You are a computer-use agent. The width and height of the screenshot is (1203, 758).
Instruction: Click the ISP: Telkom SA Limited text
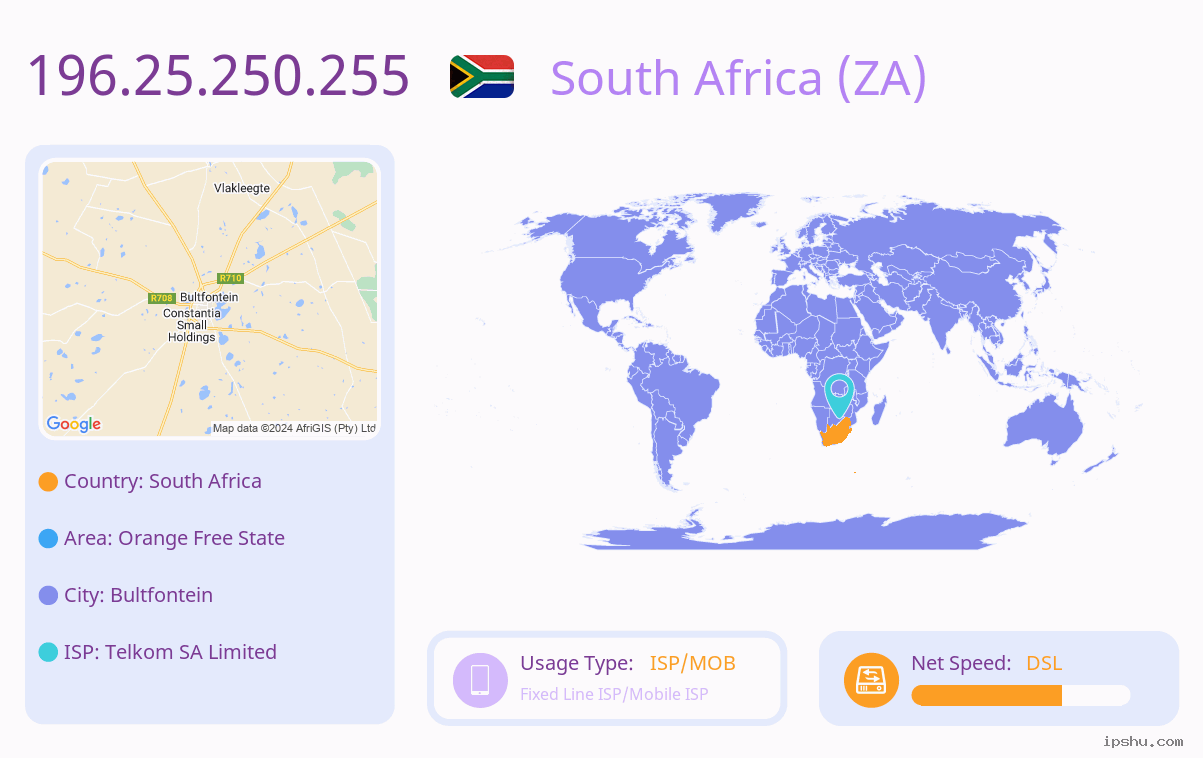tap(170, 652)
